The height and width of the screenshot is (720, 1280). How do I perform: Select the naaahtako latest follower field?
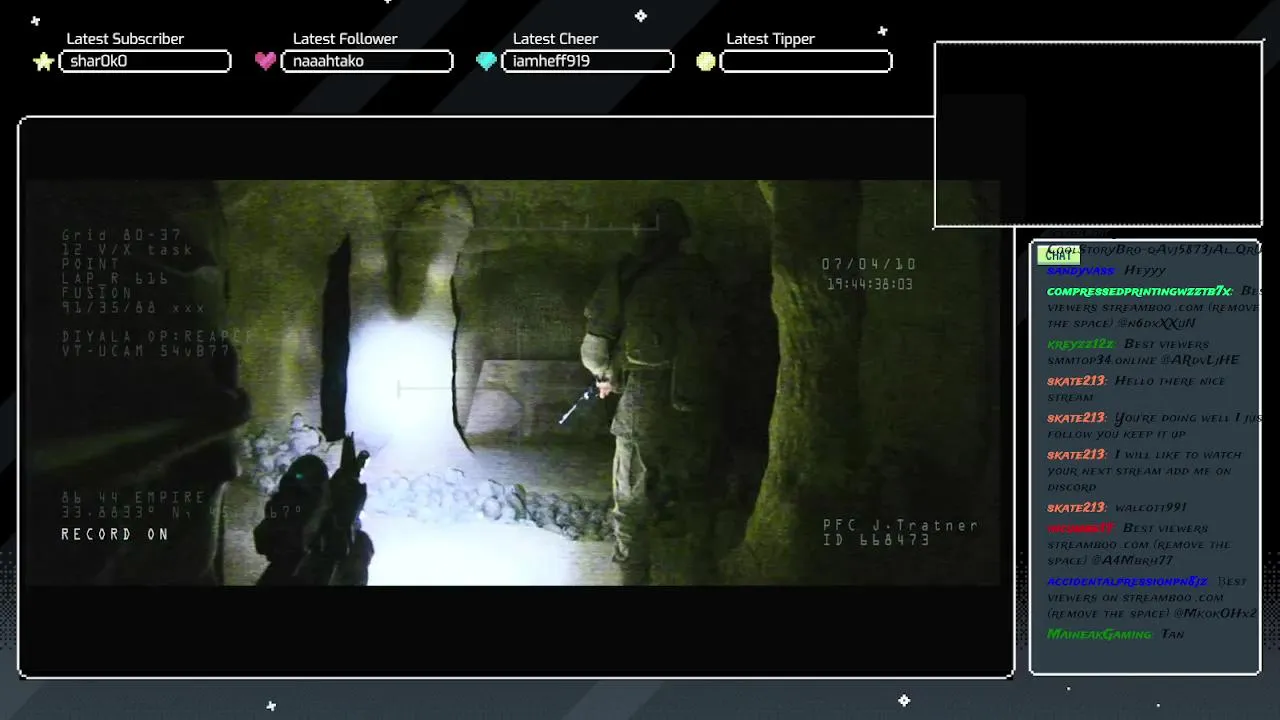[367, 61]
